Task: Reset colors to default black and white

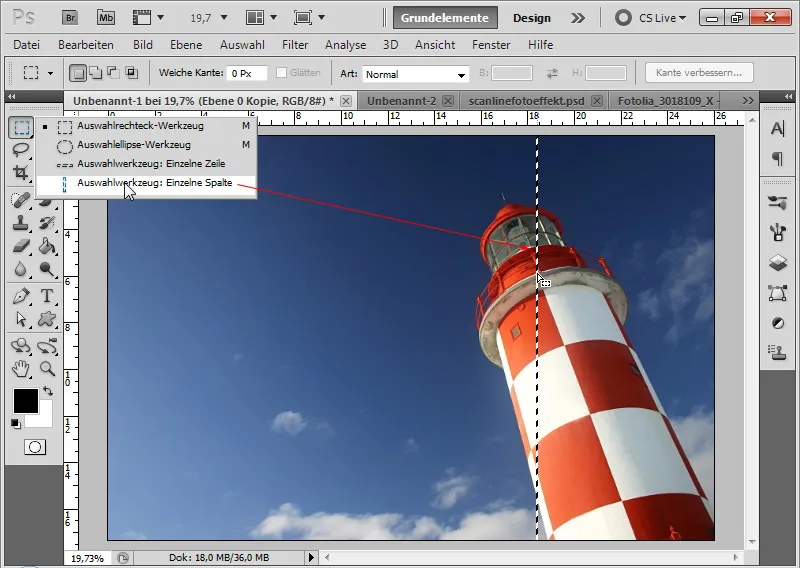Action: tap(16, 424)
